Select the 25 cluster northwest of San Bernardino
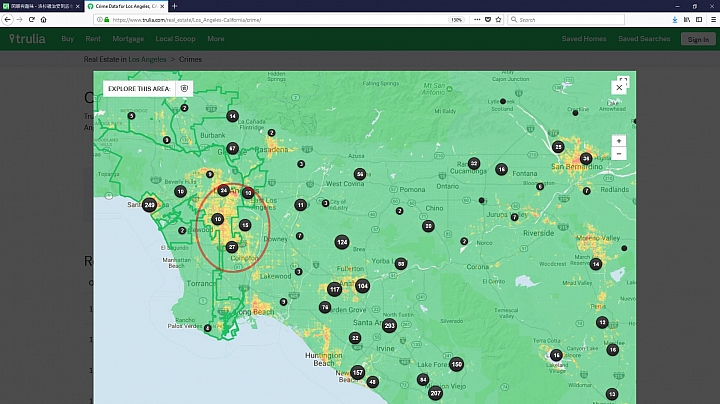This screenshot has width=720, height=404. pyautogui.click(x=558, y=147)
